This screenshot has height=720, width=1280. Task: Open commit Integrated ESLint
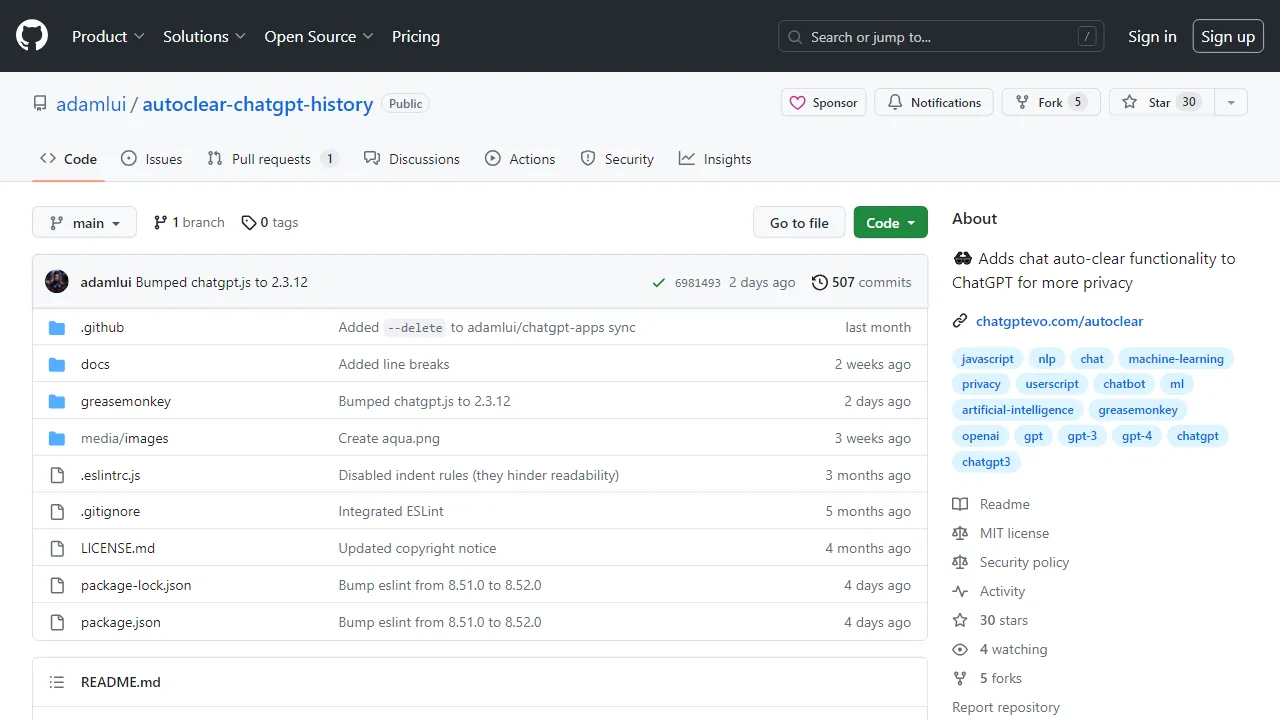click(x=391, y=511)
